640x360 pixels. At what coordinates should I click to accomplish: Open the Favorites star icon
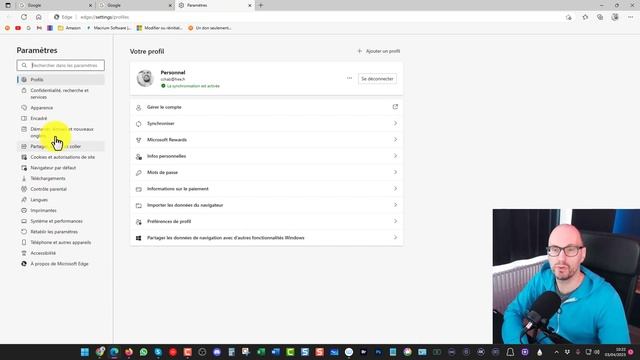(585, 17)
